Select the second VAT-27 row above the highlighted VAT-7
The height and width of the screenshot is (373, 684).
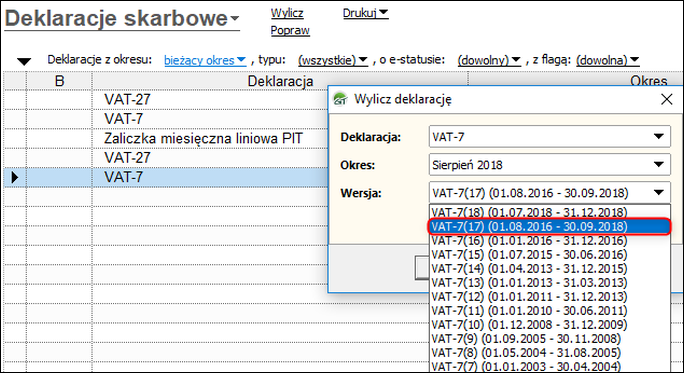coord(166,157)
